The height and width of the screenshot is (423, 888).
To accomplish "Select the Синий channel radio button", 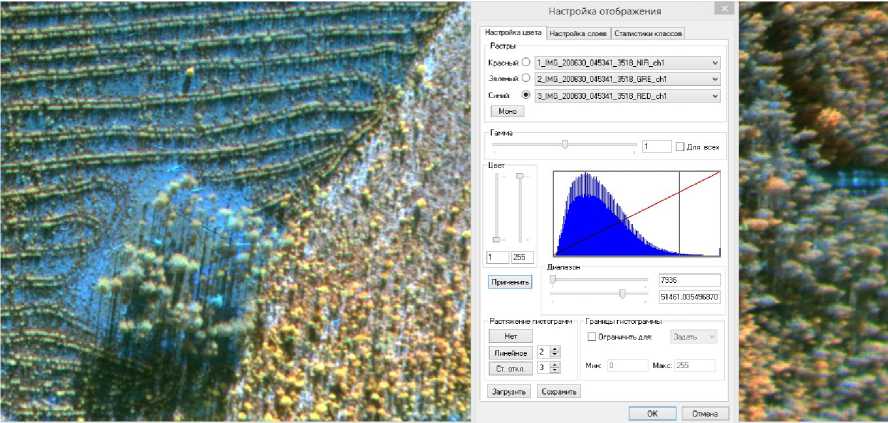I will [526, 95].
